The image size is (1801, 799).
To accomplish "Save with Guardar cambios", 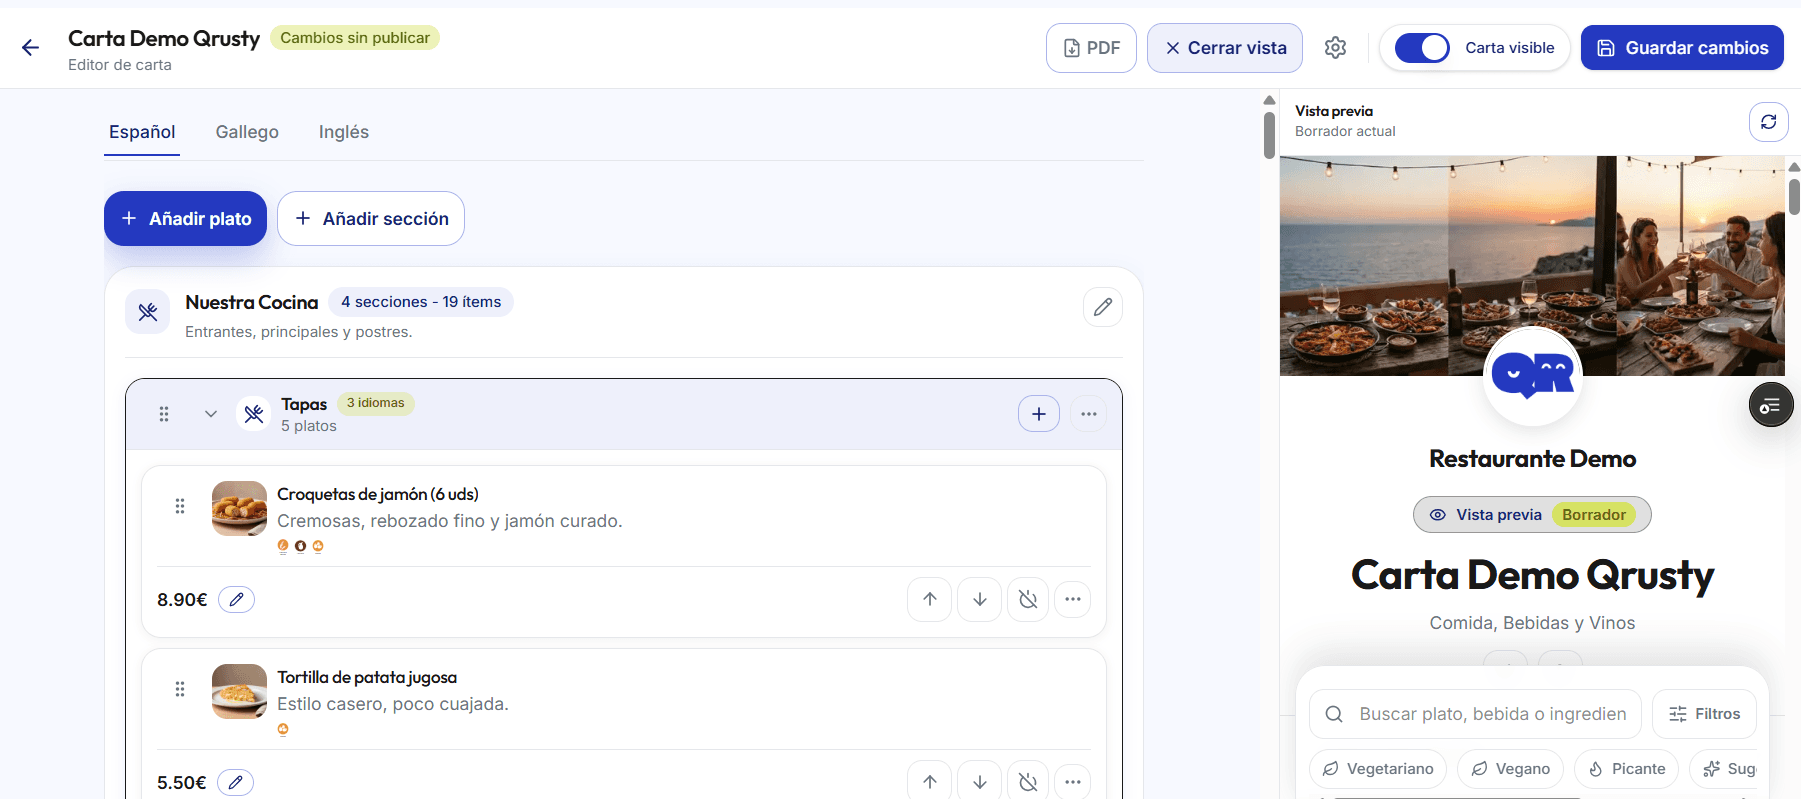I will (x=1682, y=48).
